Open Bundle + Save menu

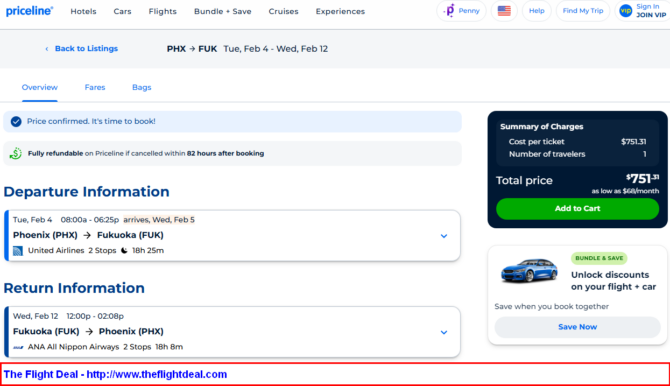click(223, 12)
